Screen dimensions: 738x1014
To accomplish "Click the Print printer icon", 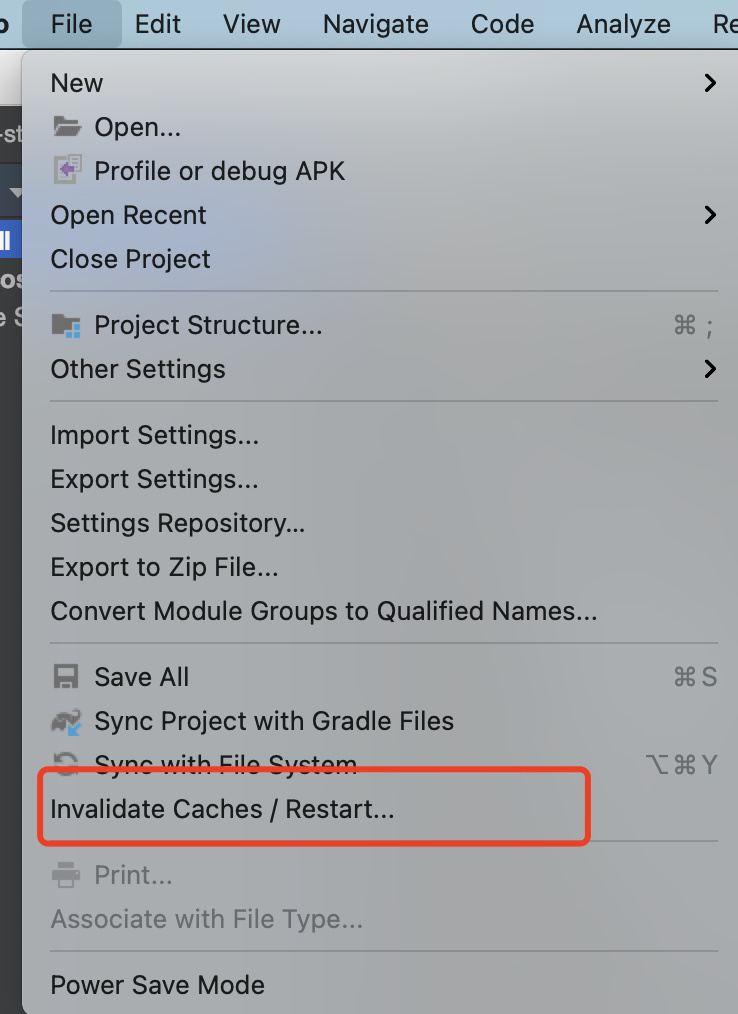I will coord(66,875).
